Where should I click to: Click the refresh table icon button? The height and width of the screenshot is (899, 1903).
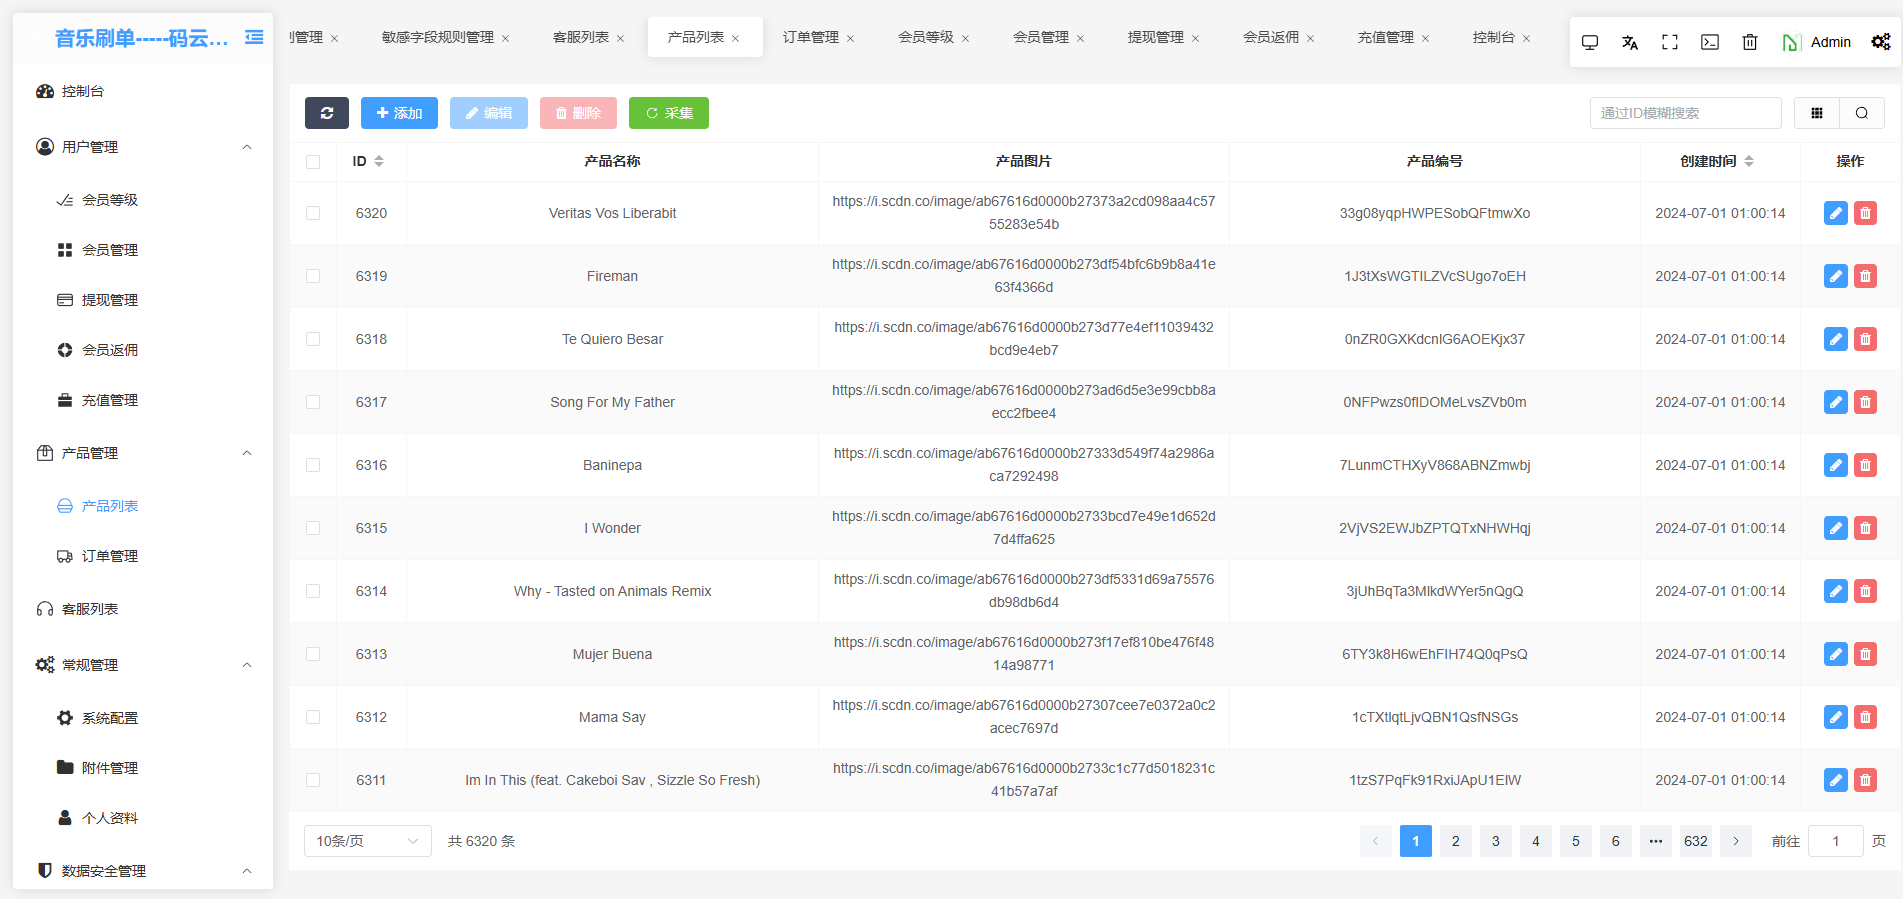click(326, 113)
